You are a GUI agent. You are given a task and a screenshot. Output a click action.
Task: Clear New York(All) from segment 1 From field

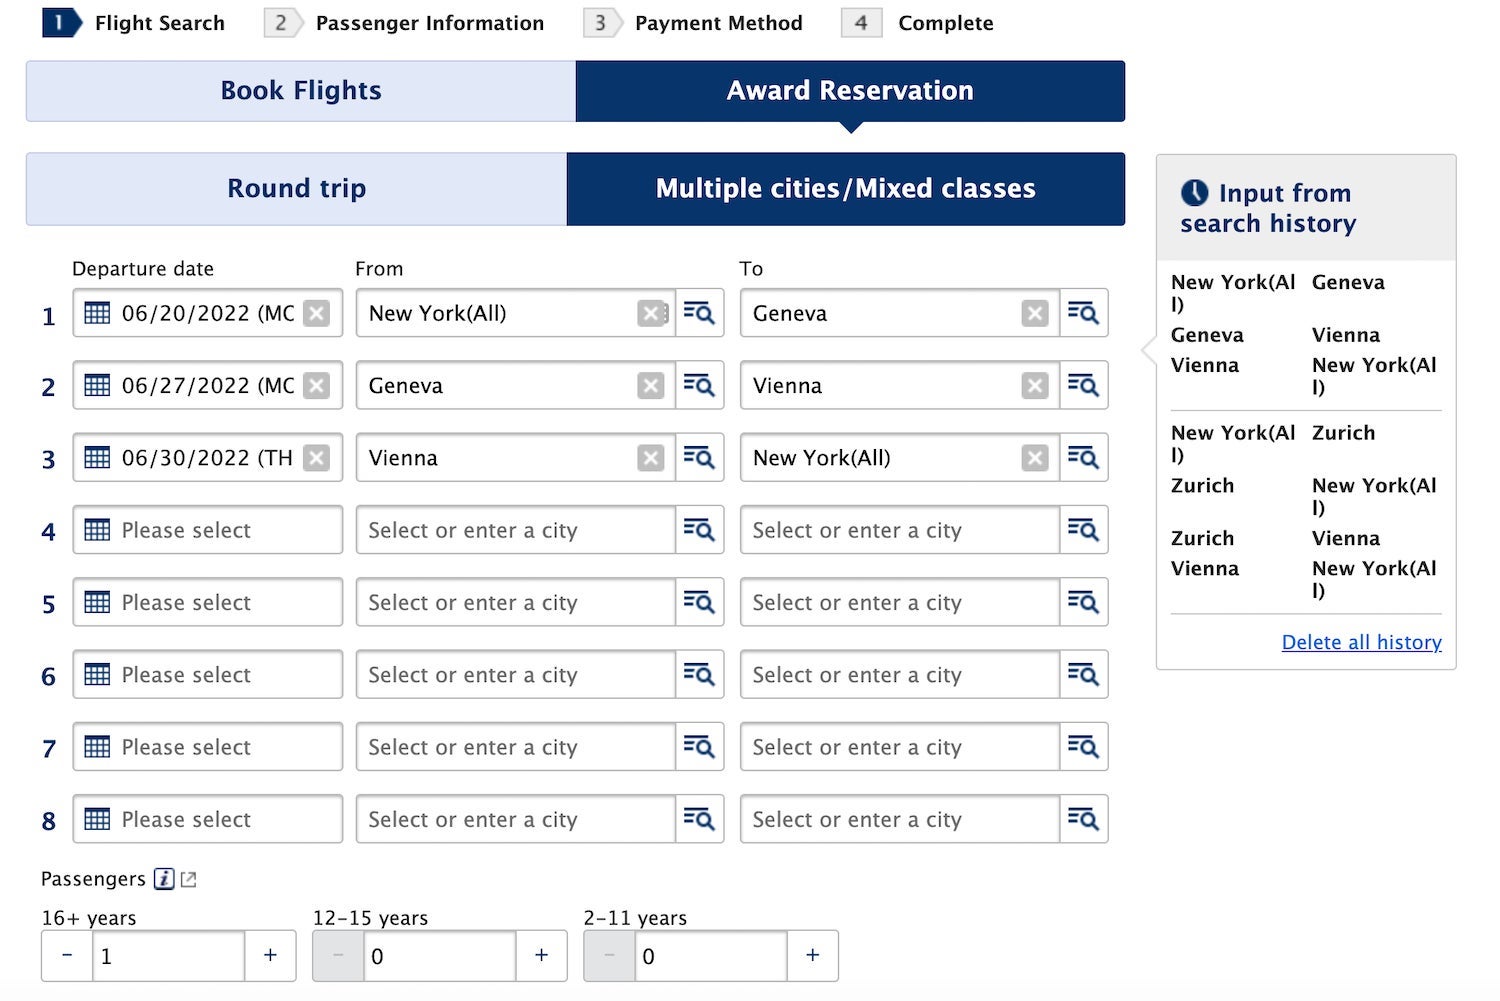[651, 313]
